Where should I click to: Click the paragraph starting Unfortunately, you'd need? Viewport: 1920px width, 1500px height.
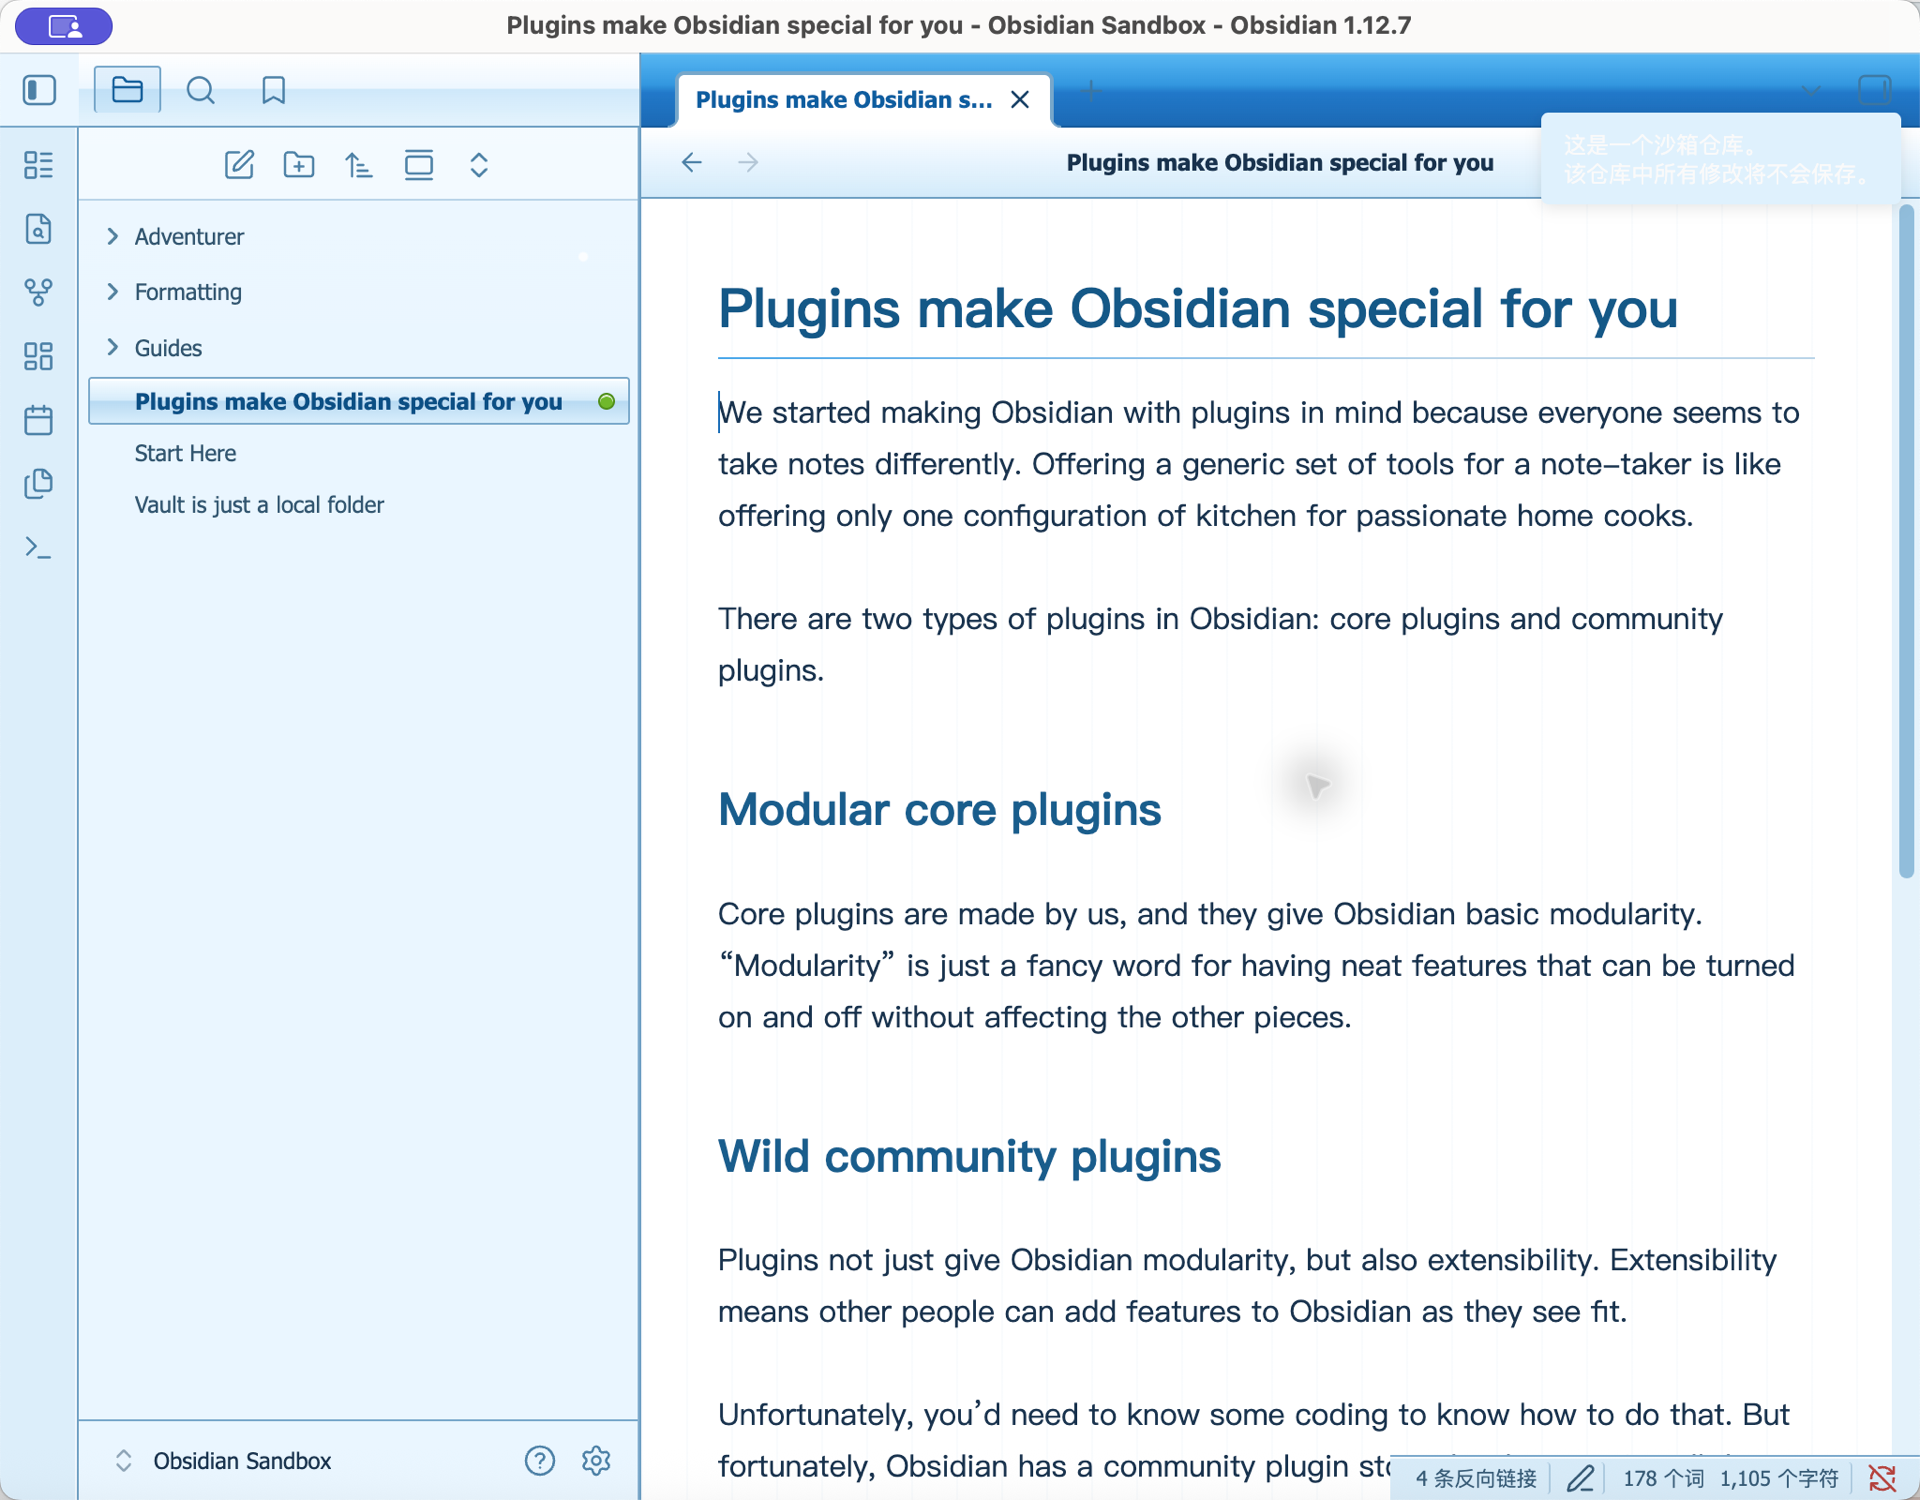click(x=1254, y=1440)
